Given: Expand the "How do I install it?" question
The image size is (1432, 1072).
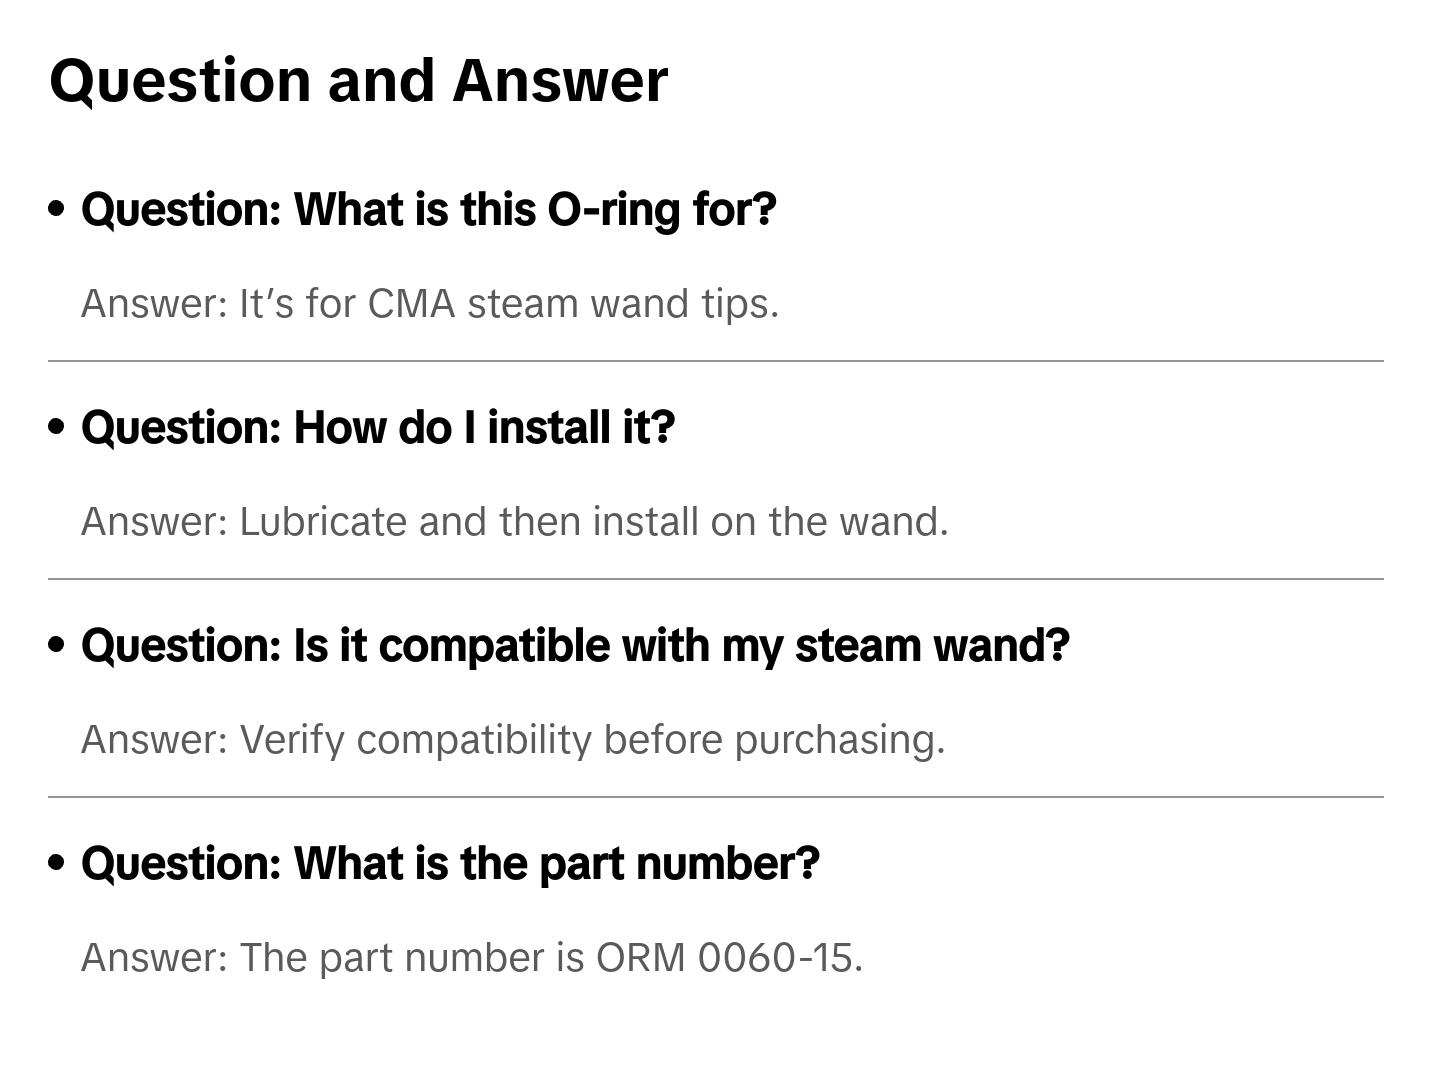Looking at the screenshot, I should (x=377, y=428).
